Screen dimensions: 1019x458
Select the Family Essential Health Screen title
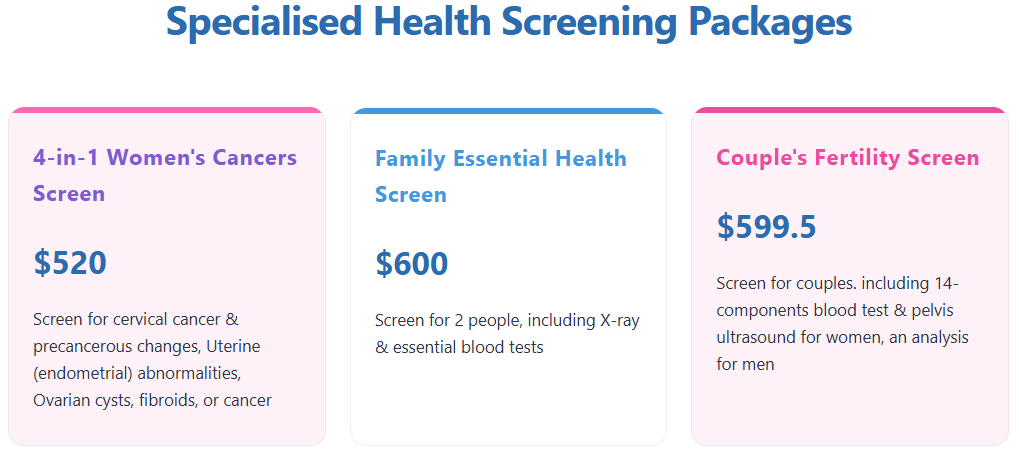pos(501,176)
